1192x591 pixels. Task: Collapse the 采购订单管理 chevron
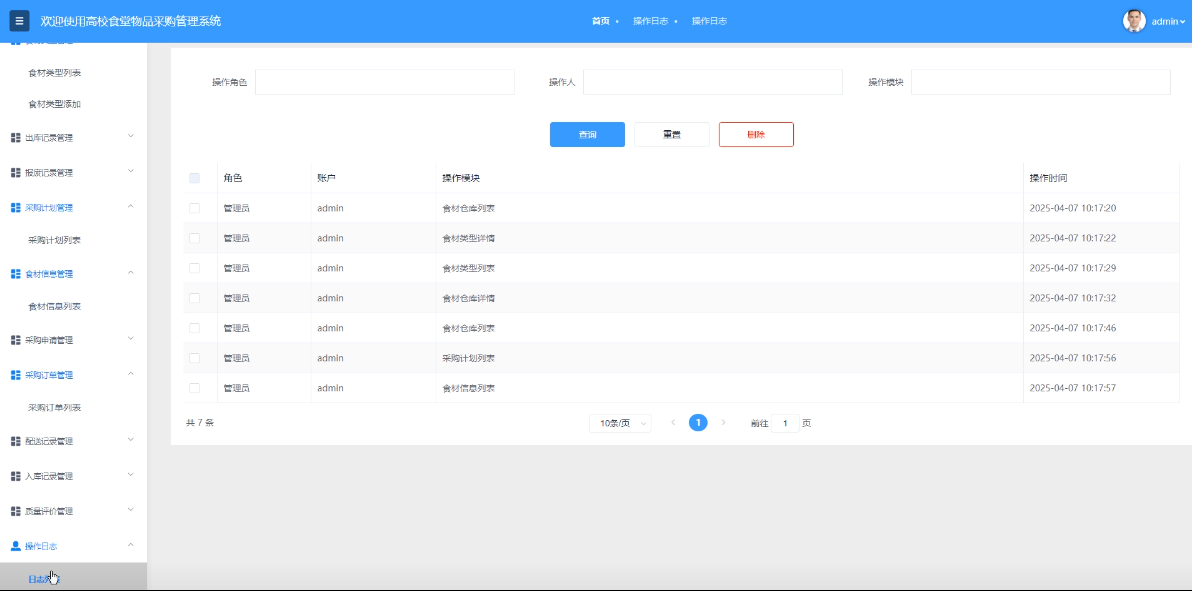(130, 373)
